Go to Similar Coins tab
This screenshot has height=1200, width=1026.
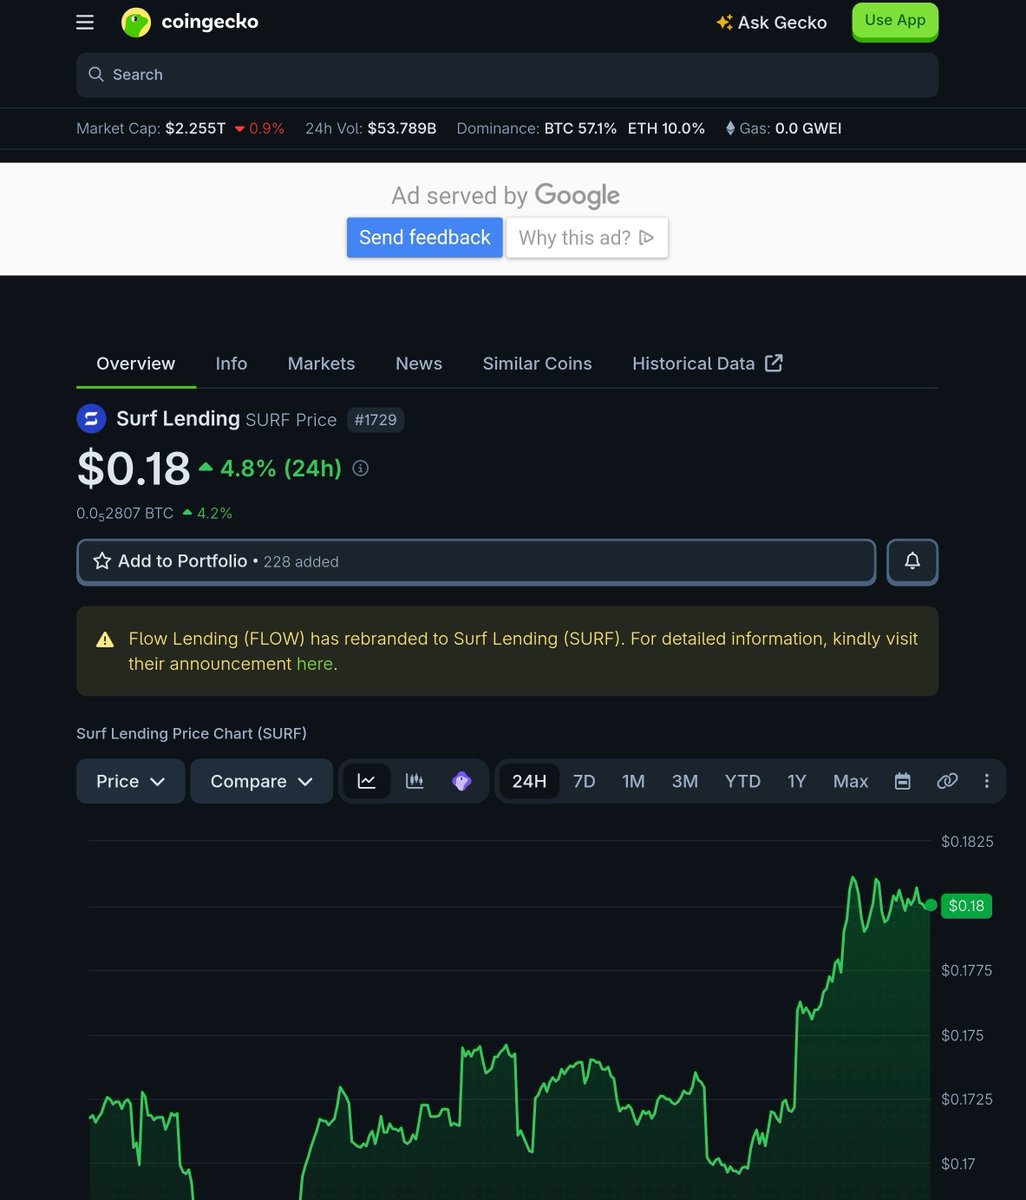coord(537,364)
